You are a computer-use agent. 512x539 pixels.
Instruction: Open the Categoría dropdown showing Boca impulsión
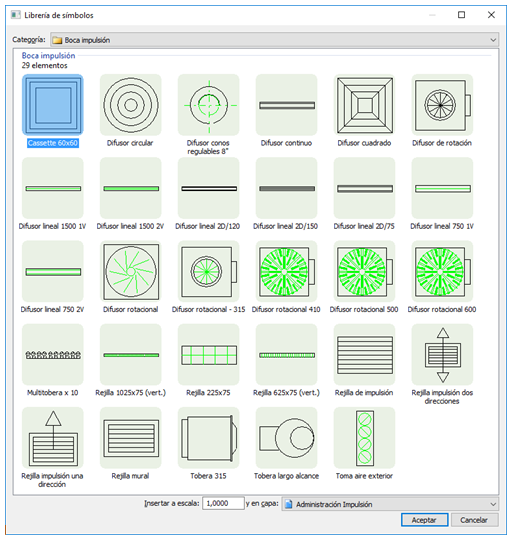(x=274, y=40)
